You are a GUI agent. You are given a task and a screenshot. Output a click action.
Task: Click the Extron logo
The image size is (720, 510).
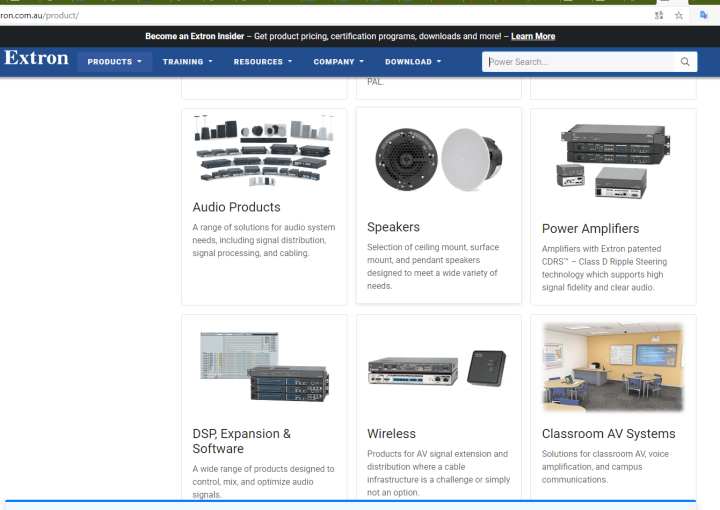click(36, 58)
